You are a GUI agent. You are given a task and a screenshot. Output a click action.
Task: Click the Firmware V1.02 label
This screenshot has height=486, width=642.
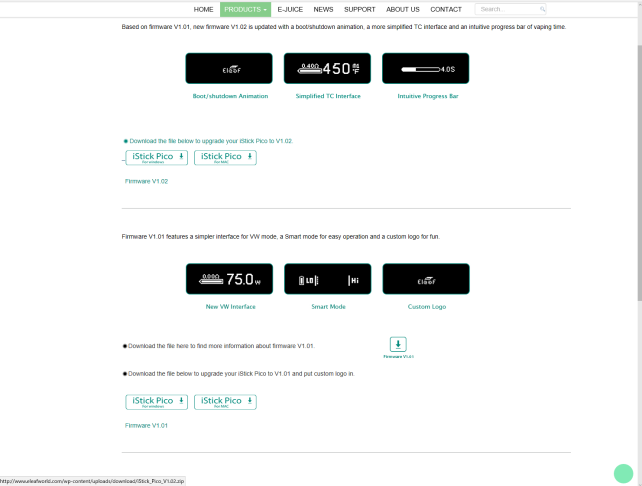(146, 181)
